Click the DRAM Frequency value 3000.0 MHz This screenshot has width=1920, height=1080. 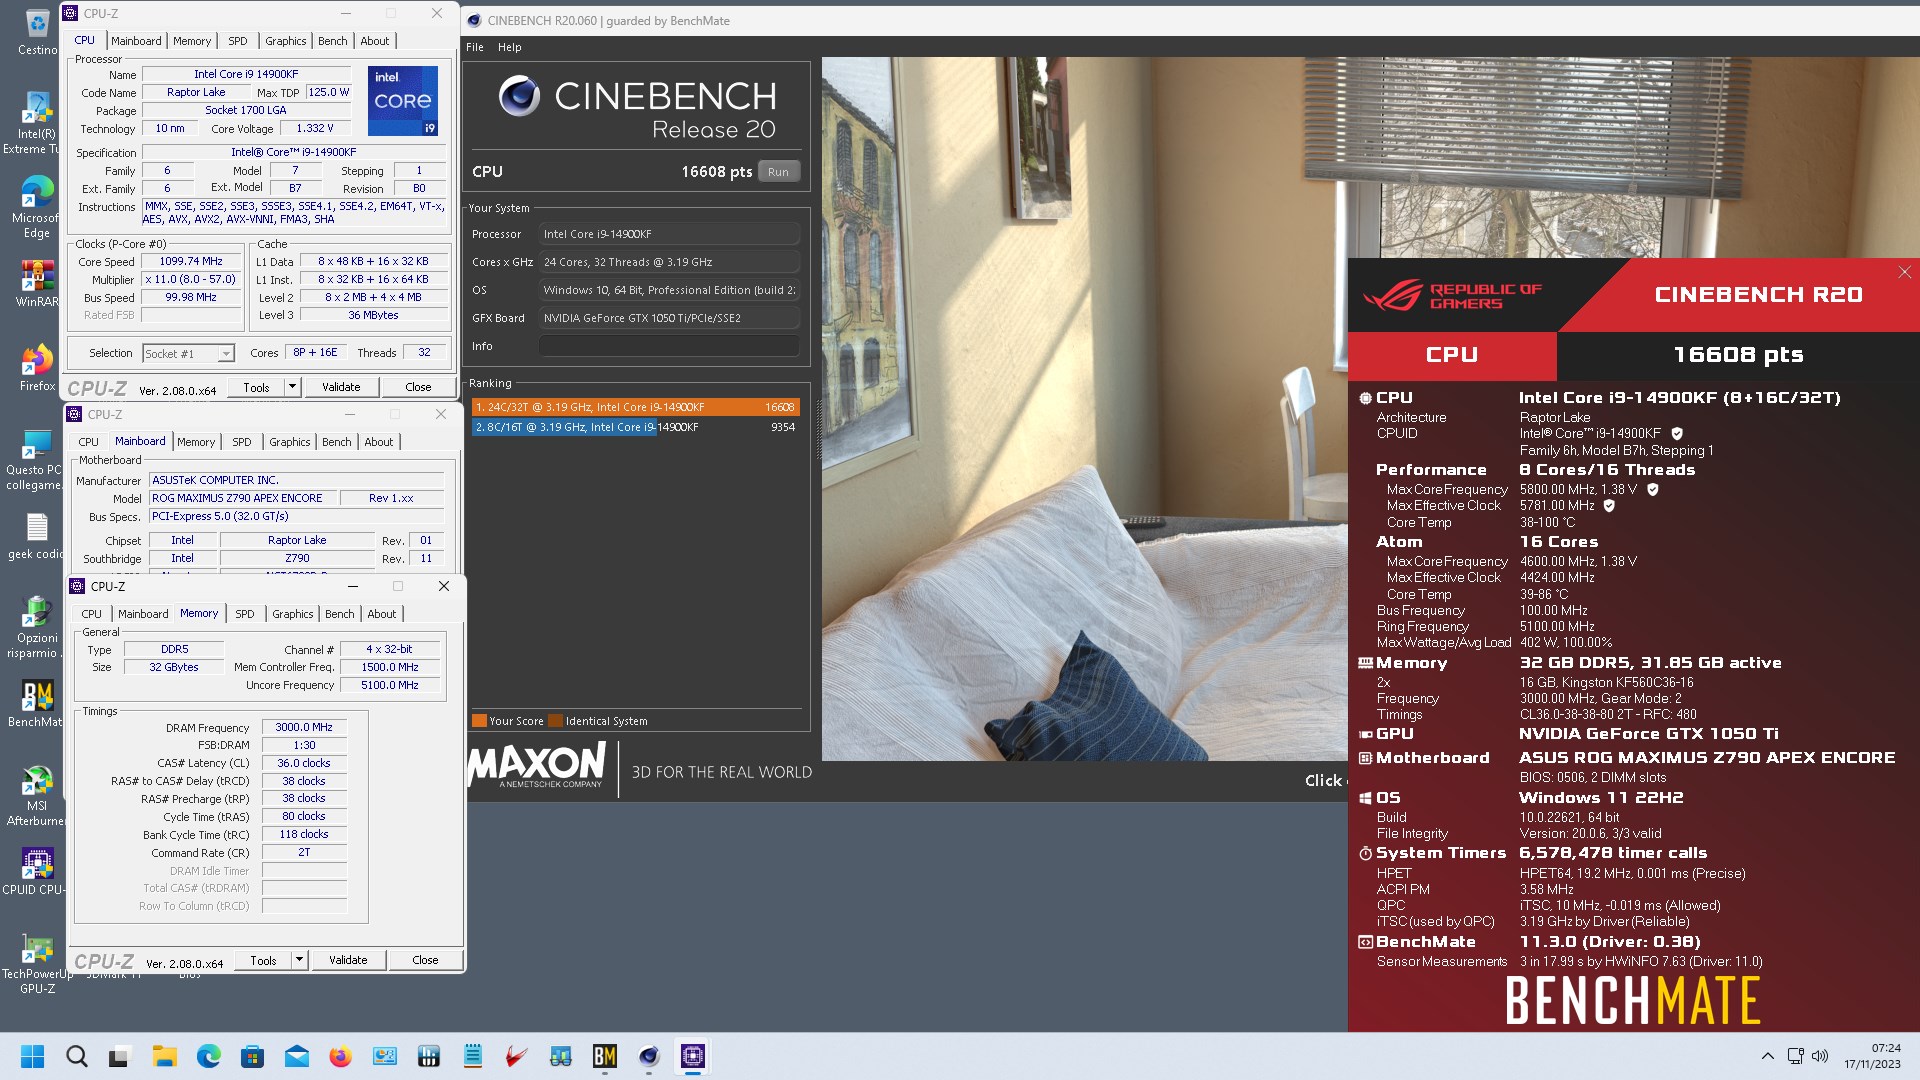pyautogui.click(x=304, y=728)
